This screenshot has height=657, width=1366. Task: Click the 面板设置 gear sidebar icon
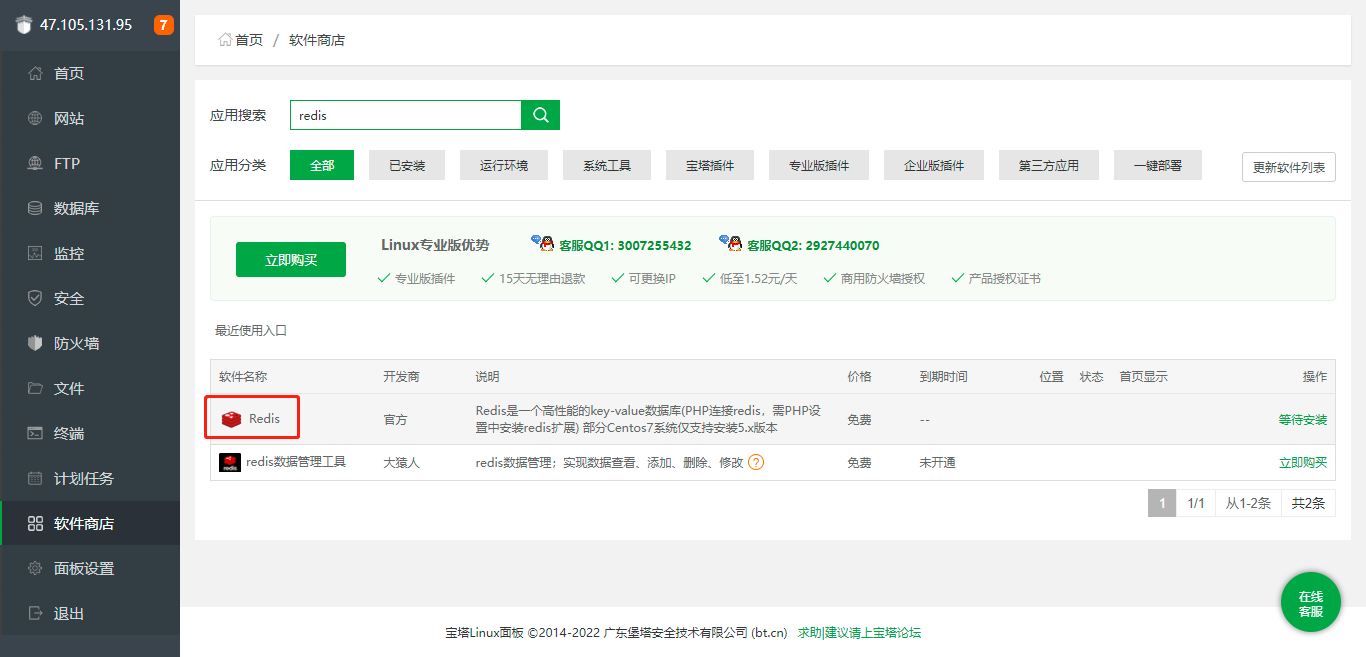pyautogui.click(x=35, y=568)
